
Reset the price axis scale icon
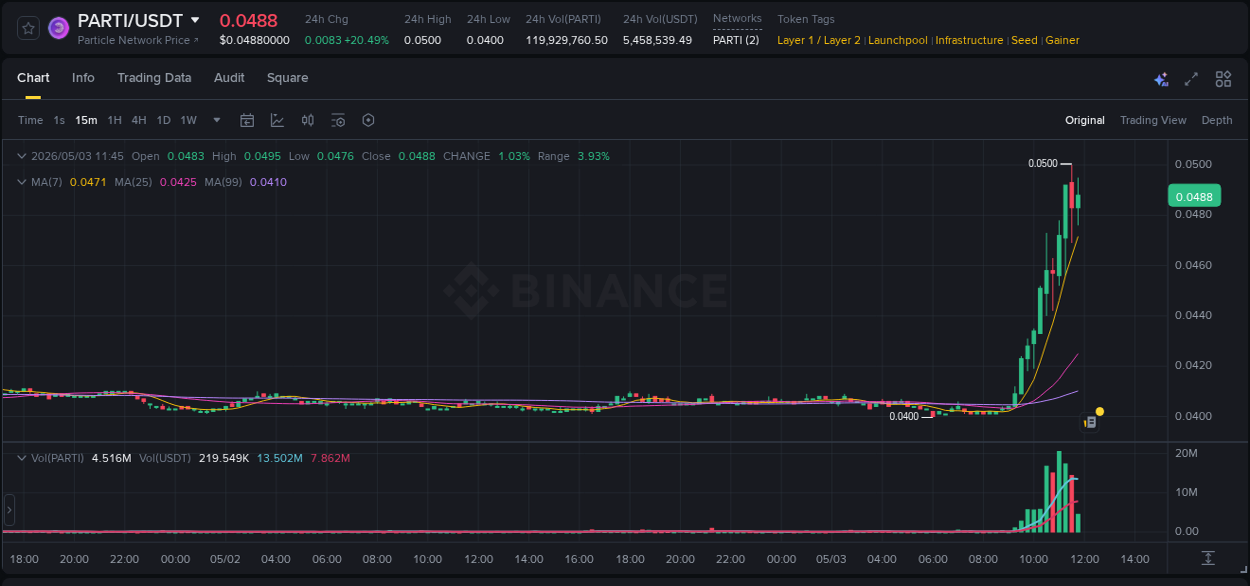click(1208, 558)
